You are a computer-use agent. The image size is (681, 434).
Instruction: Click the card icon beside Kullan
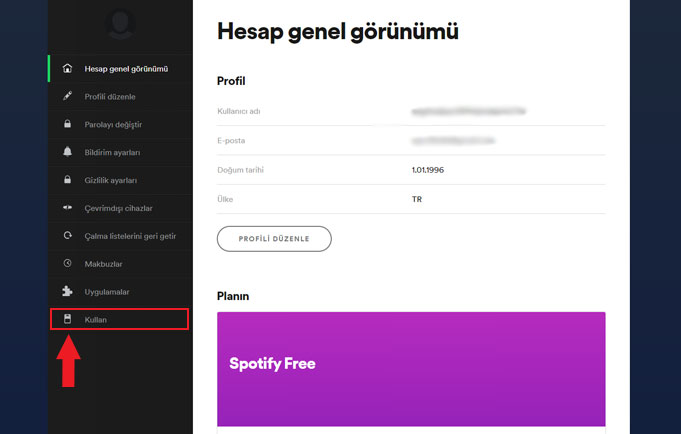tap(67, 319)
